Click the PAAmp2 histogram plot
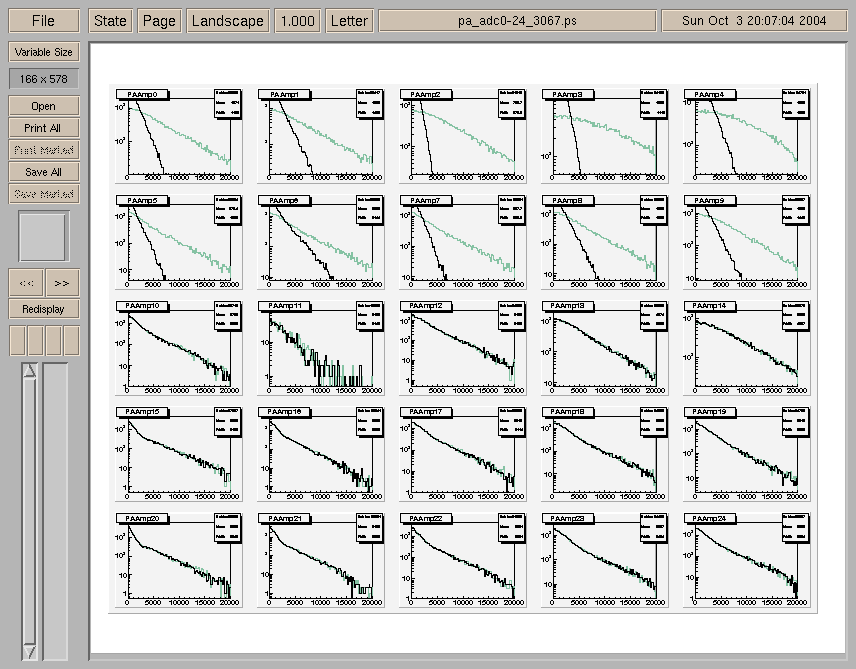This screenshot has width=856, height=669. pyautogui.click(x=463, y=135)
